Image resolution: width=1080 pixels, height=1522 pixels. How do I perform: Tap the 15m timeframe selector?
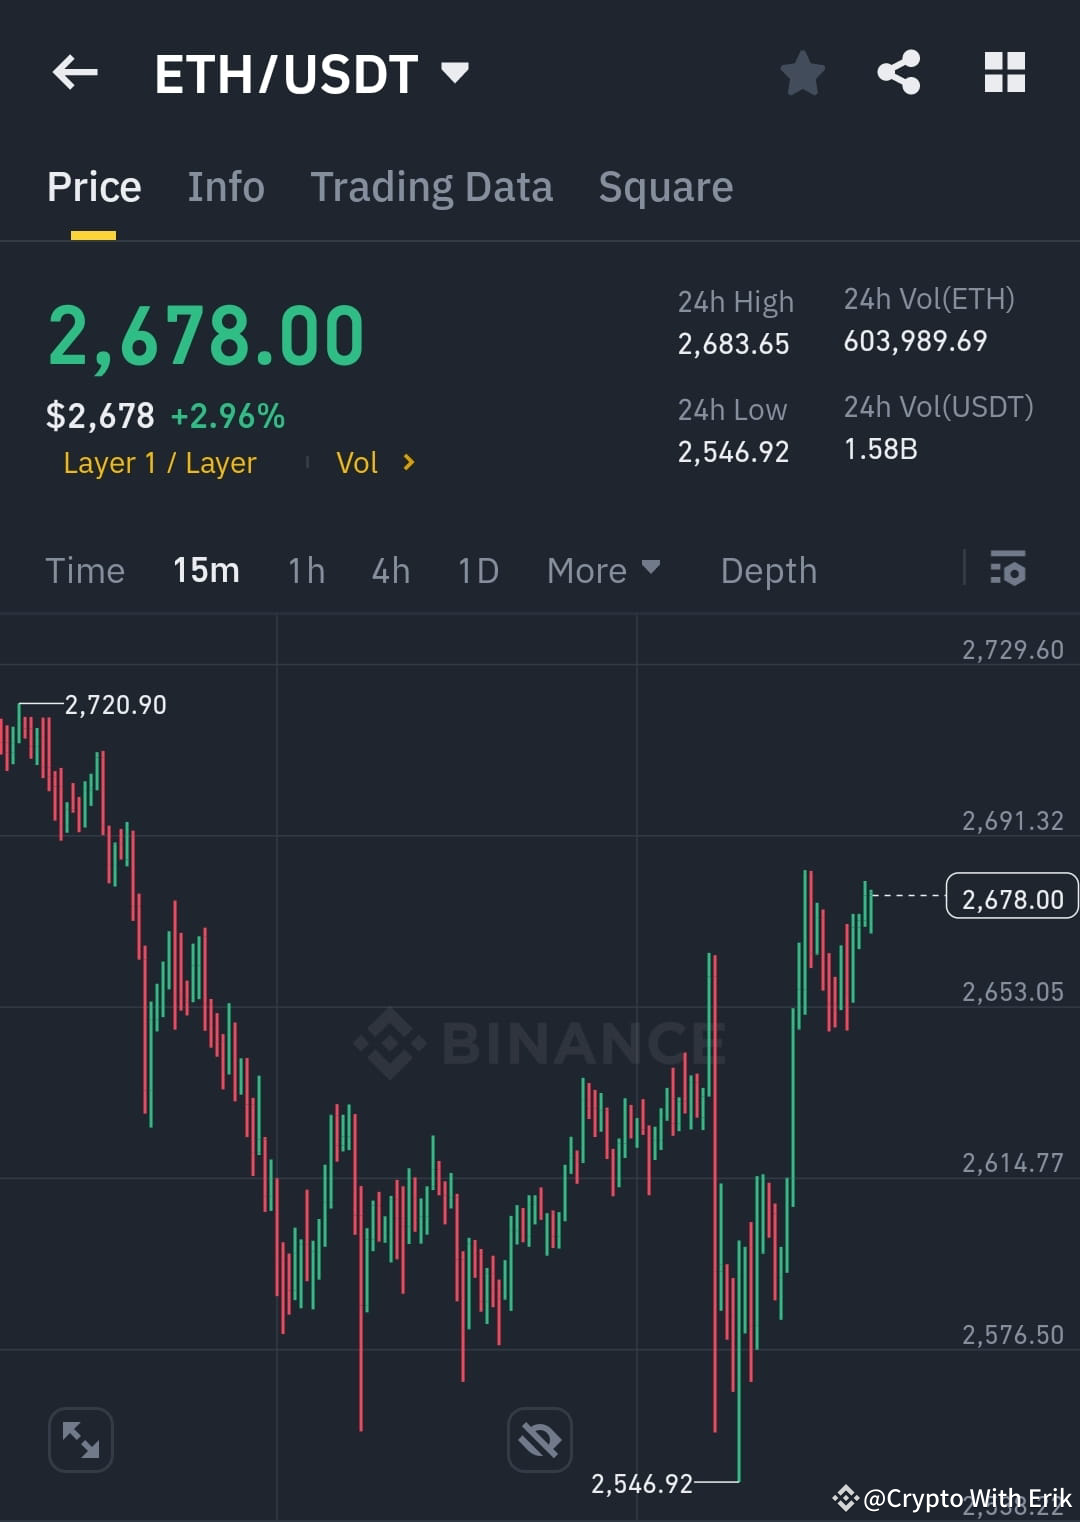[x=206, y=570]
